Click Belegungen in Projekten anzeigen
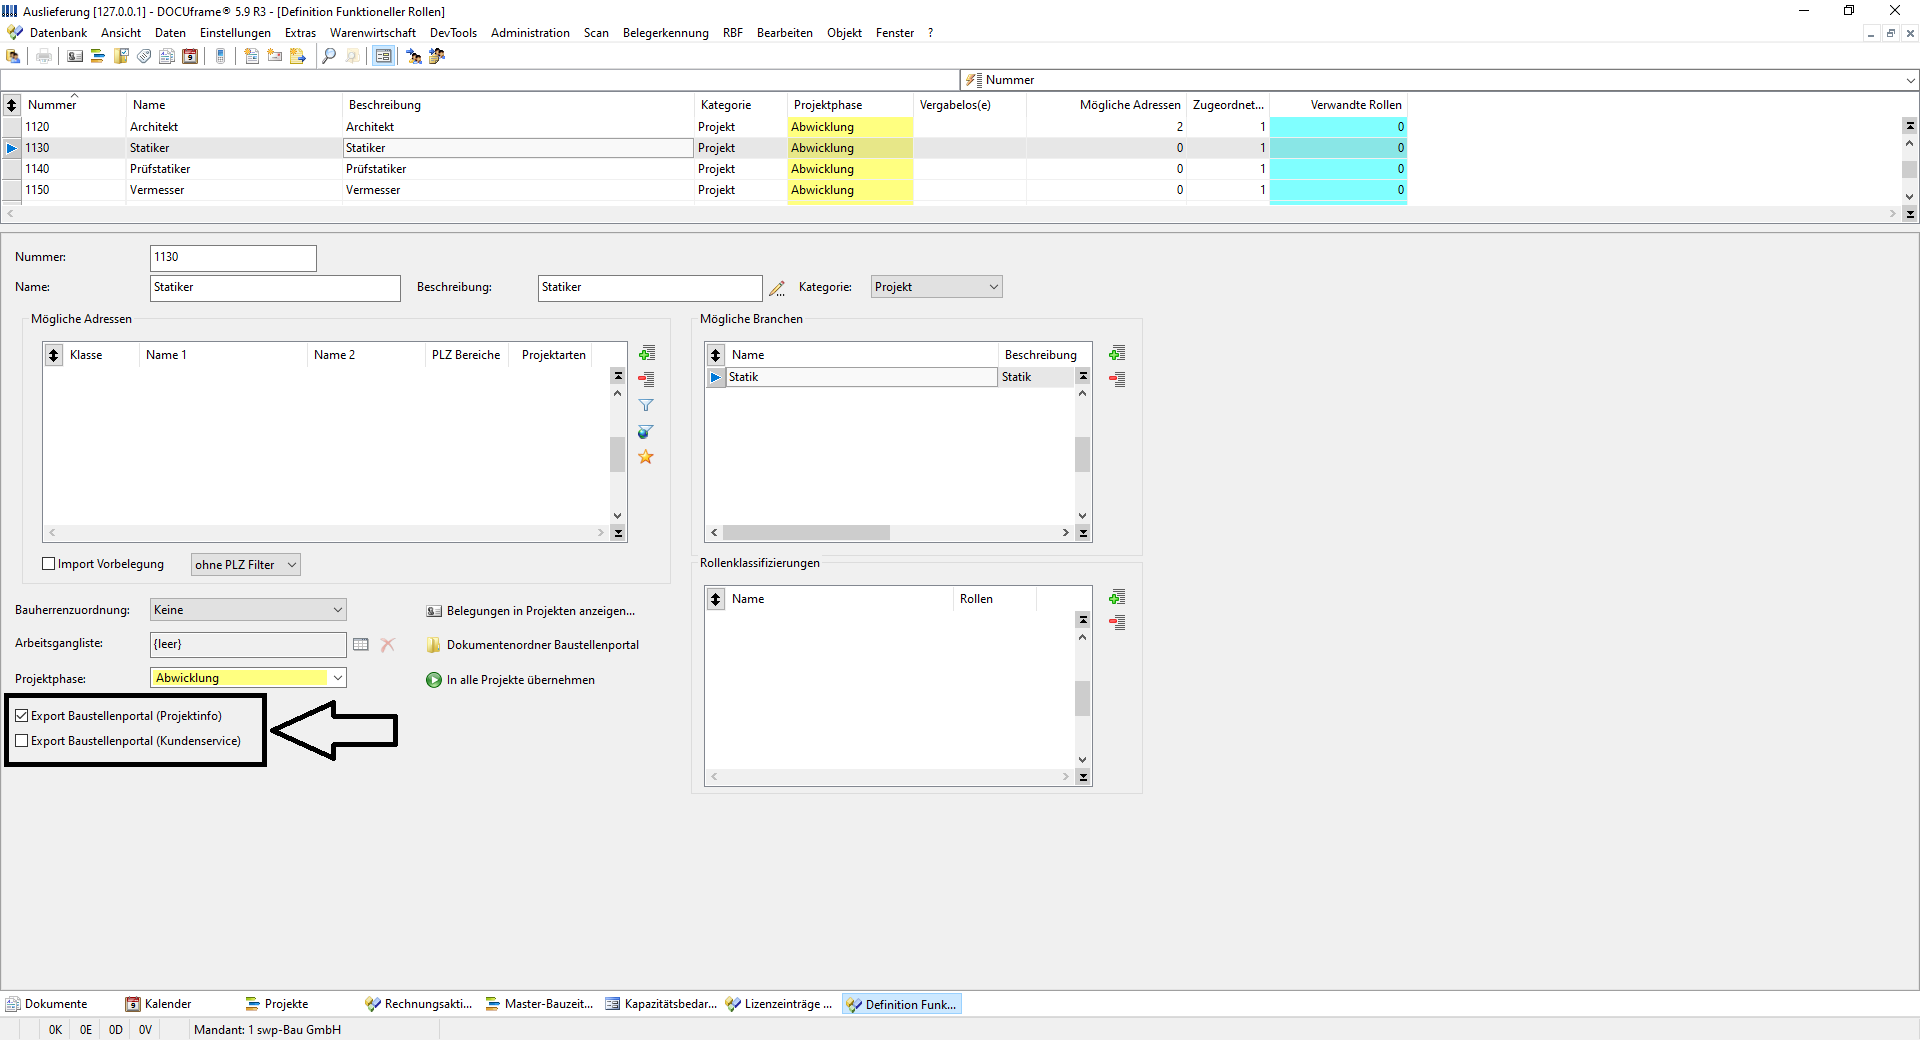This screenshot has width=1920, height=1040. click(x=531, y=611)
